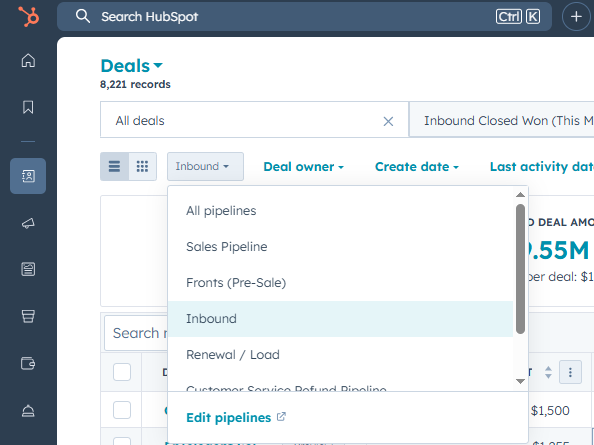Select Fronts (Pre-Sale) pipeline option

coord(340,283)
